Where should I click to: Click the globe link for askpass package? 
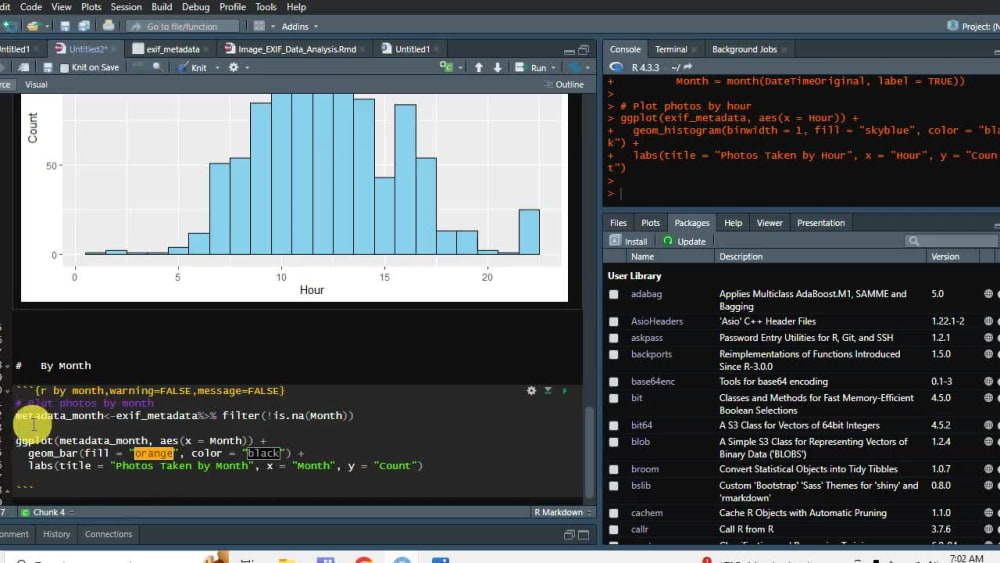click(x=988, y=338)
